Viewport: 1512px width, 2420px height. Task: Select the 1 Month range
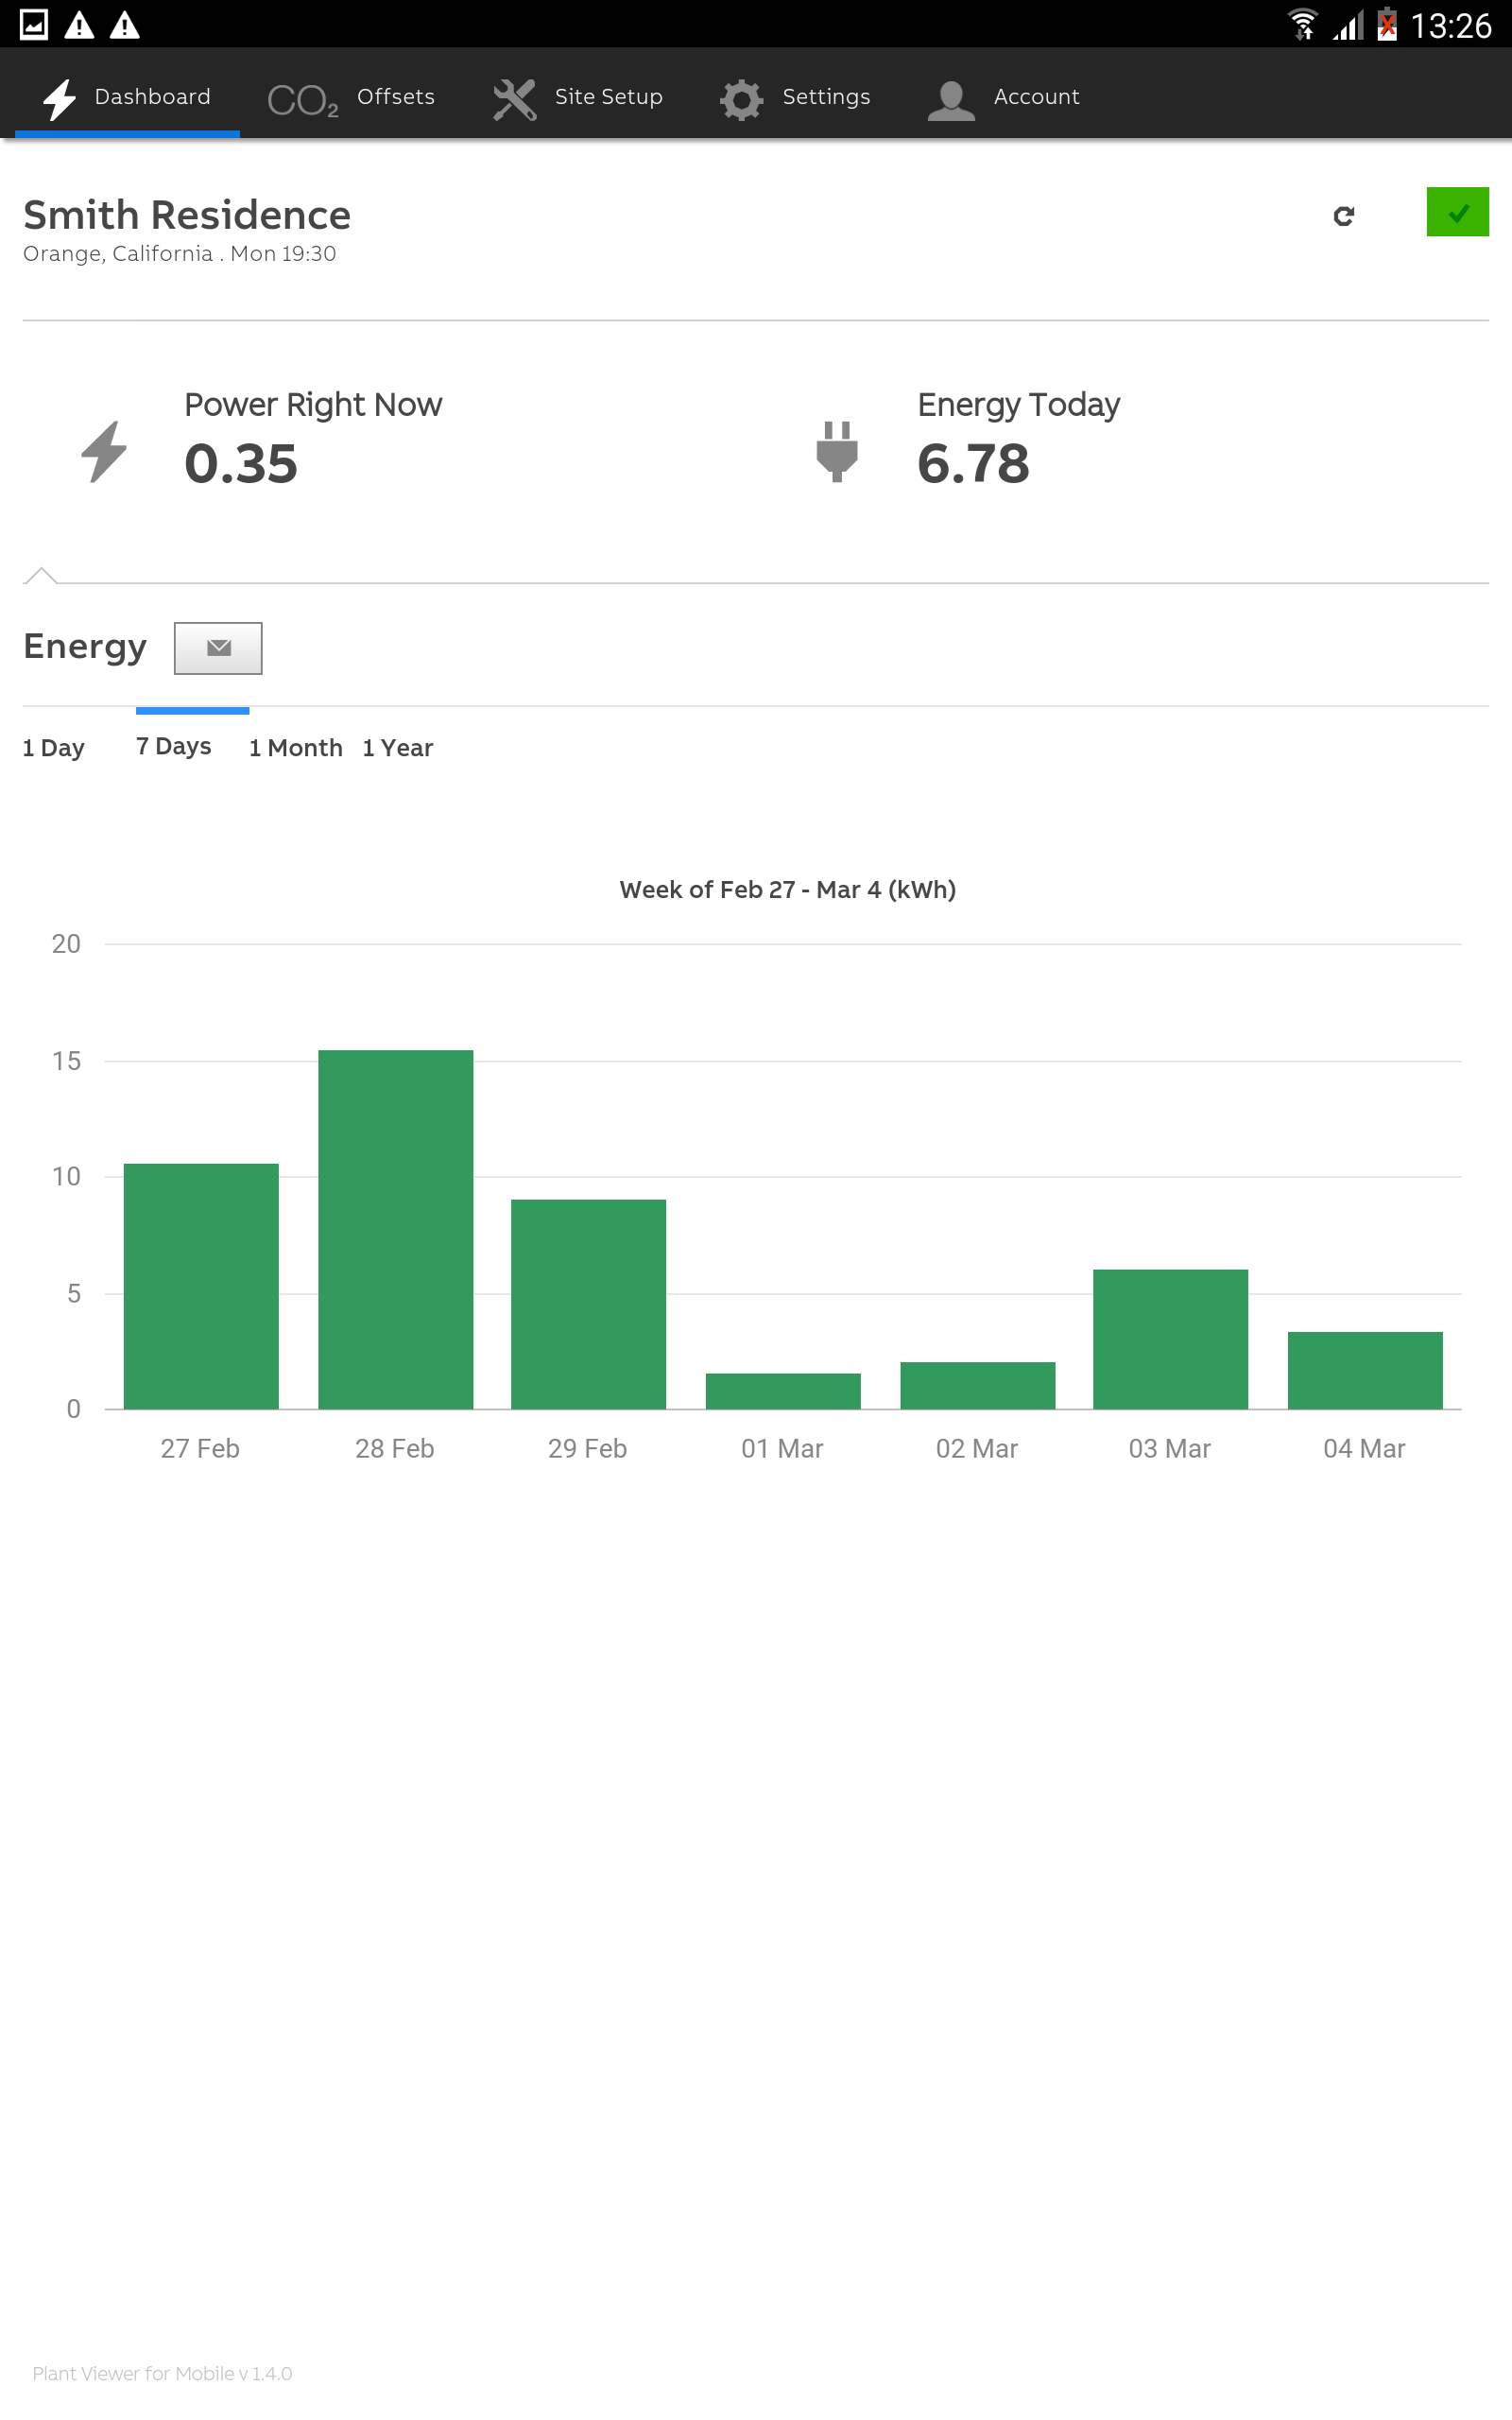[296, 747]
